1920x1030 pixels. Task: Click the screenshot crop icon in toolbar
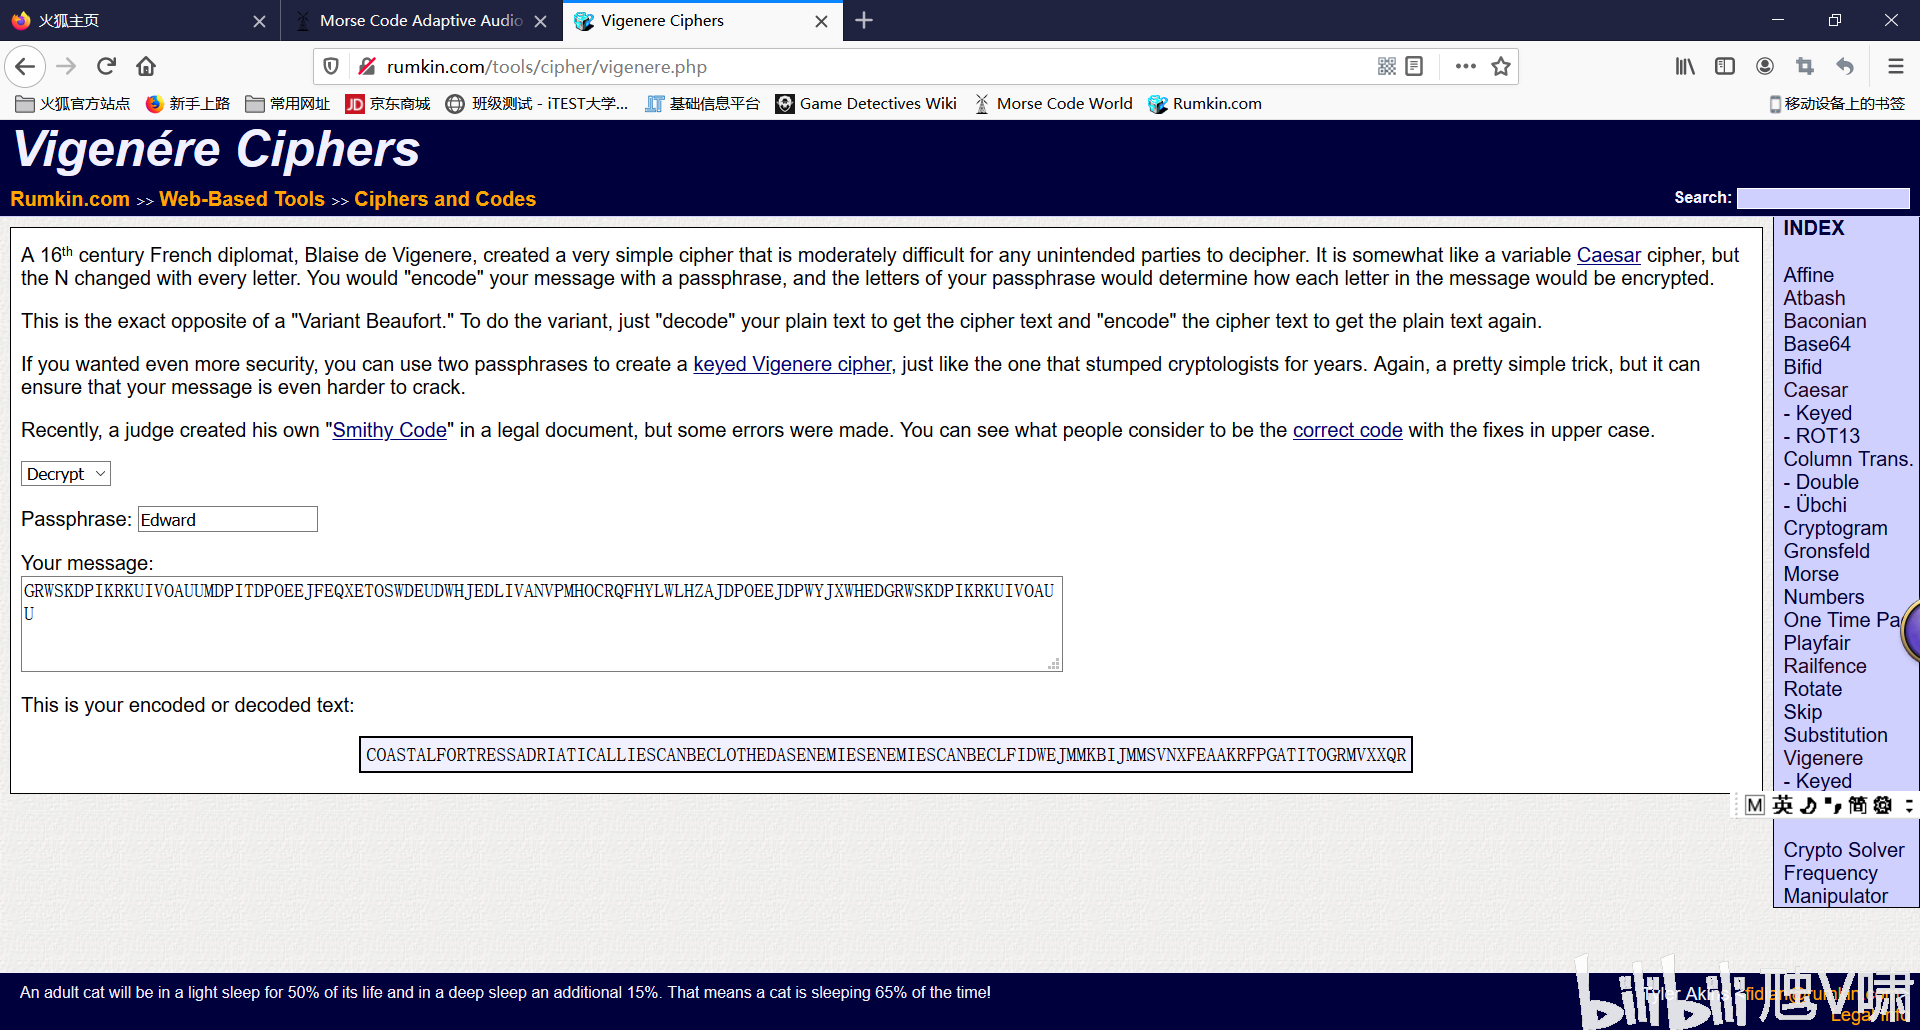click(x=1805, y=66)
